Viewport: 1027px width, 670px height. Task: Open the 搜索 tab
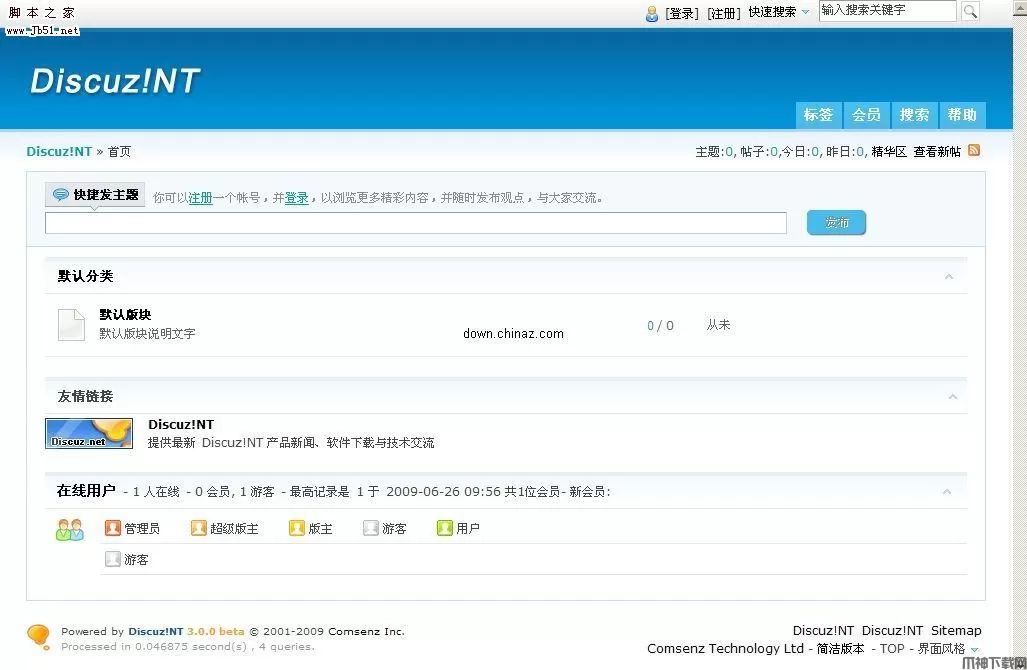click(914, 115)
